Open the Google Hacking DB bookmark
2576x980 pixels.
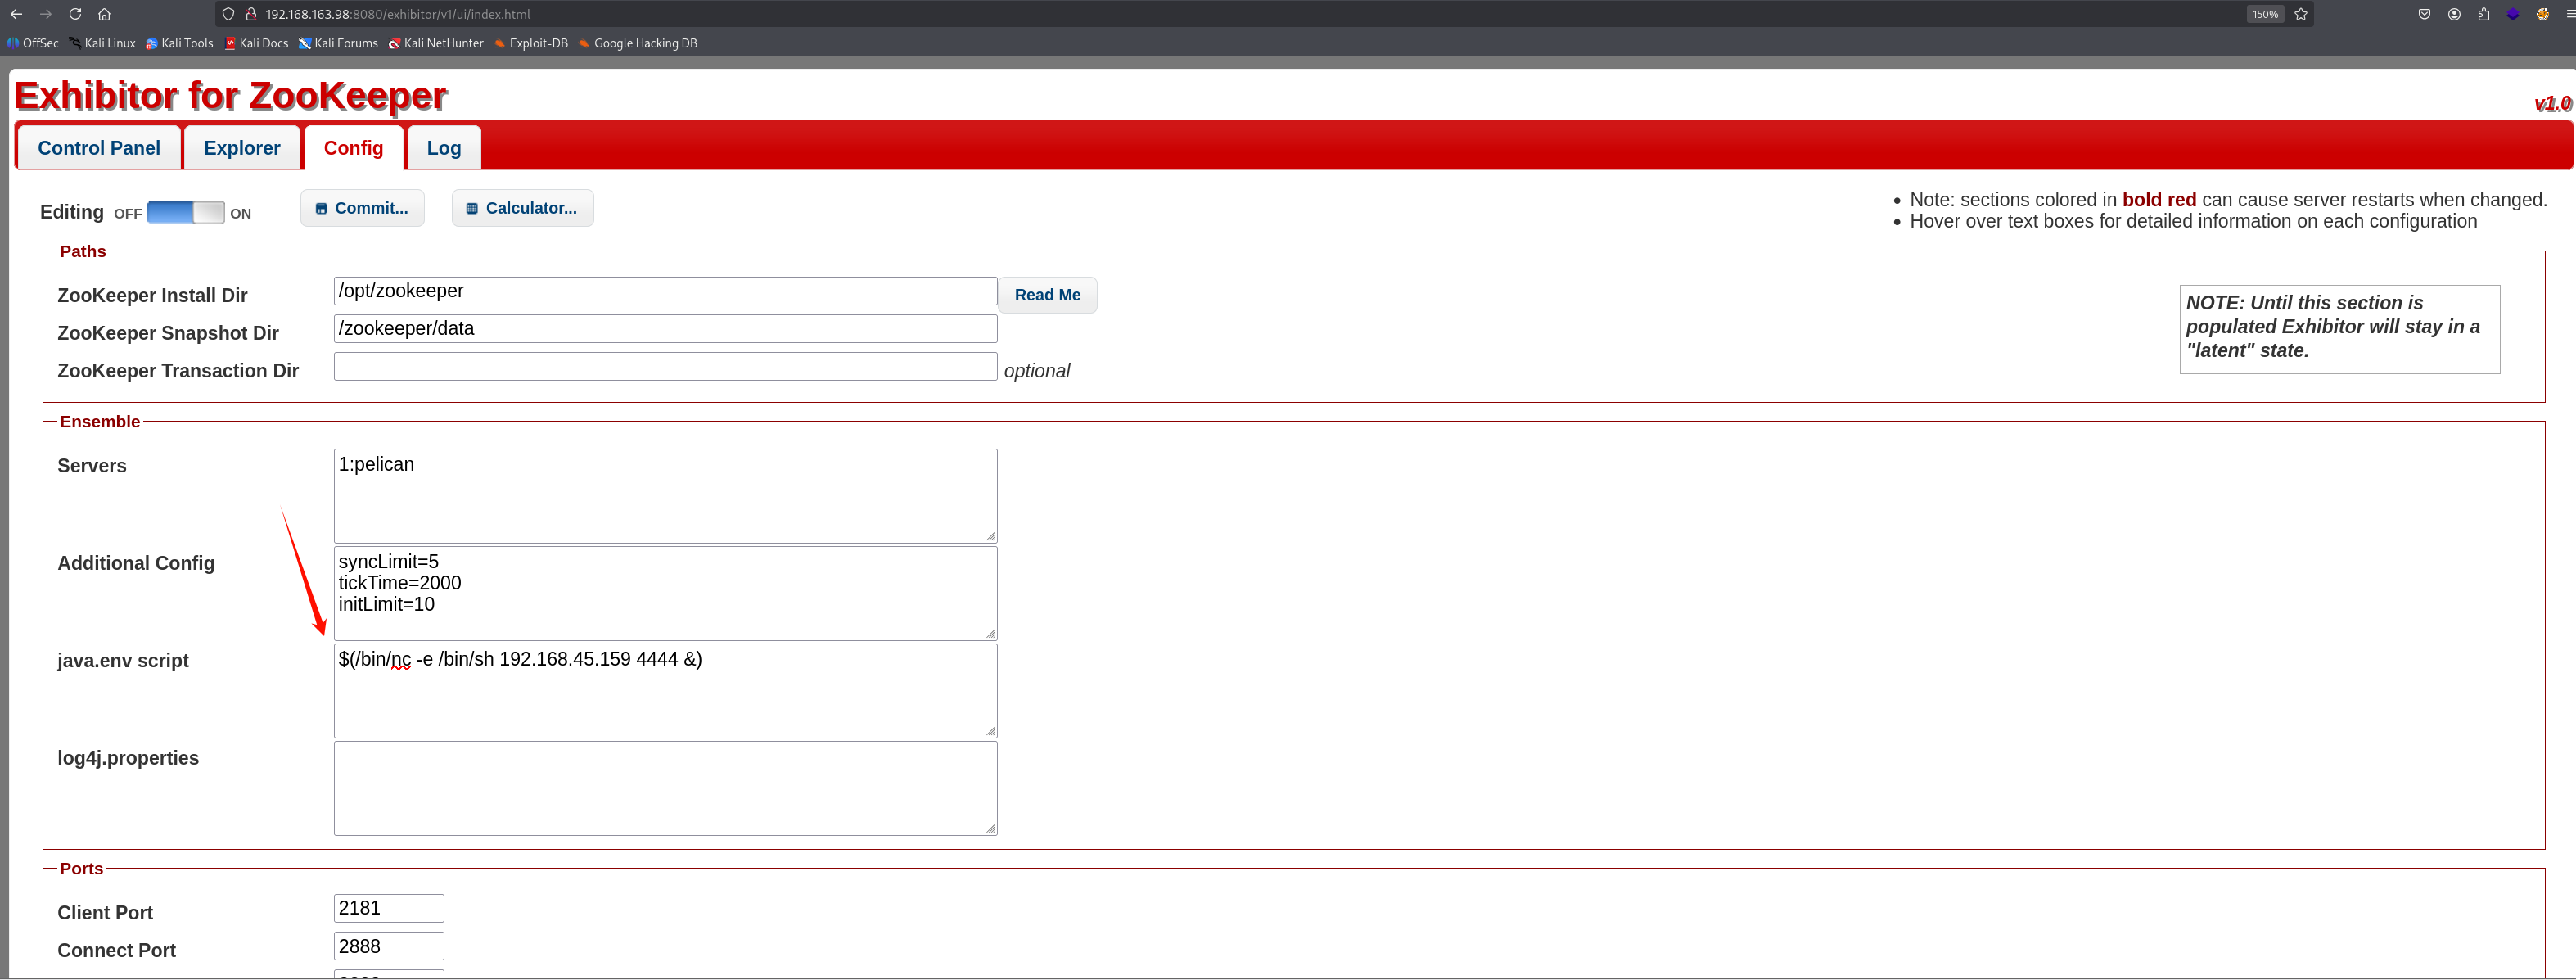pyautogui.click(x=638, y=43)
